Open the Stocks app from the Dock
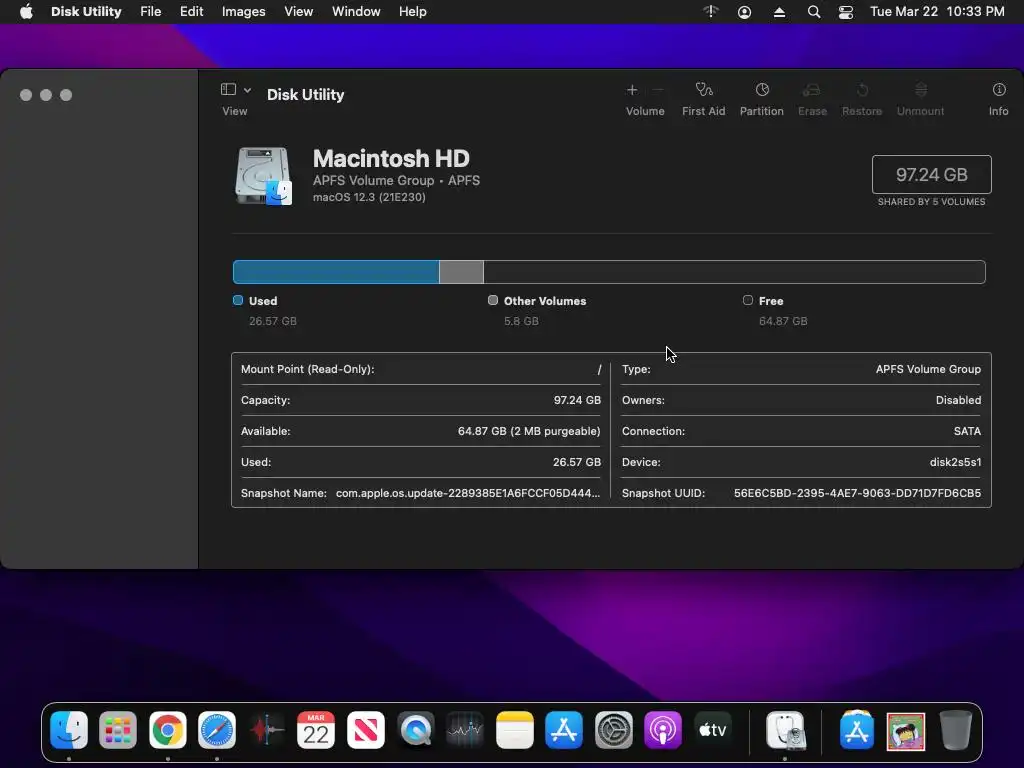The height and width of the screenshot is (768, 1024). pos(465,729)
